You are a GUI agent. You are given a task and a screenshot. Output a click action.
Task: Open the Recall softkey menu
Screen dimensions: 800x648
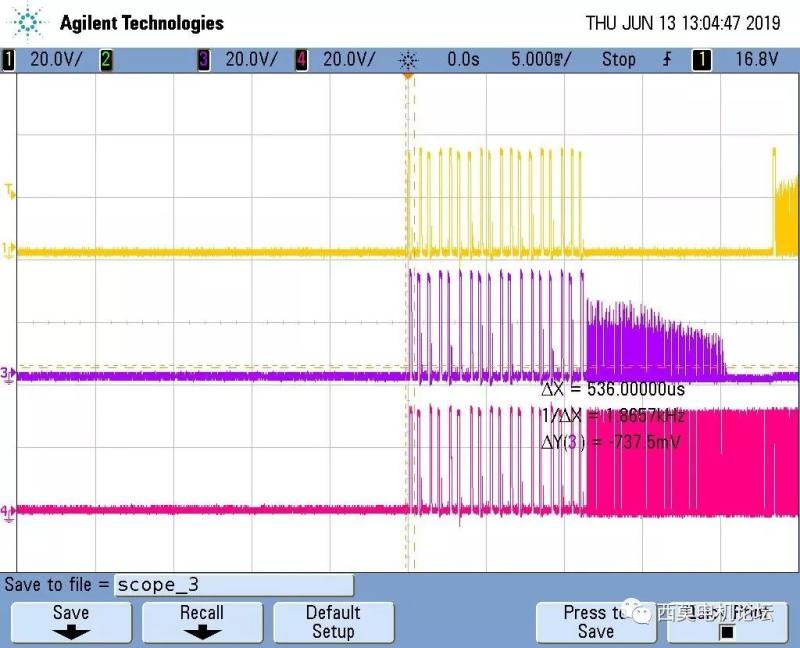[202, 622]
